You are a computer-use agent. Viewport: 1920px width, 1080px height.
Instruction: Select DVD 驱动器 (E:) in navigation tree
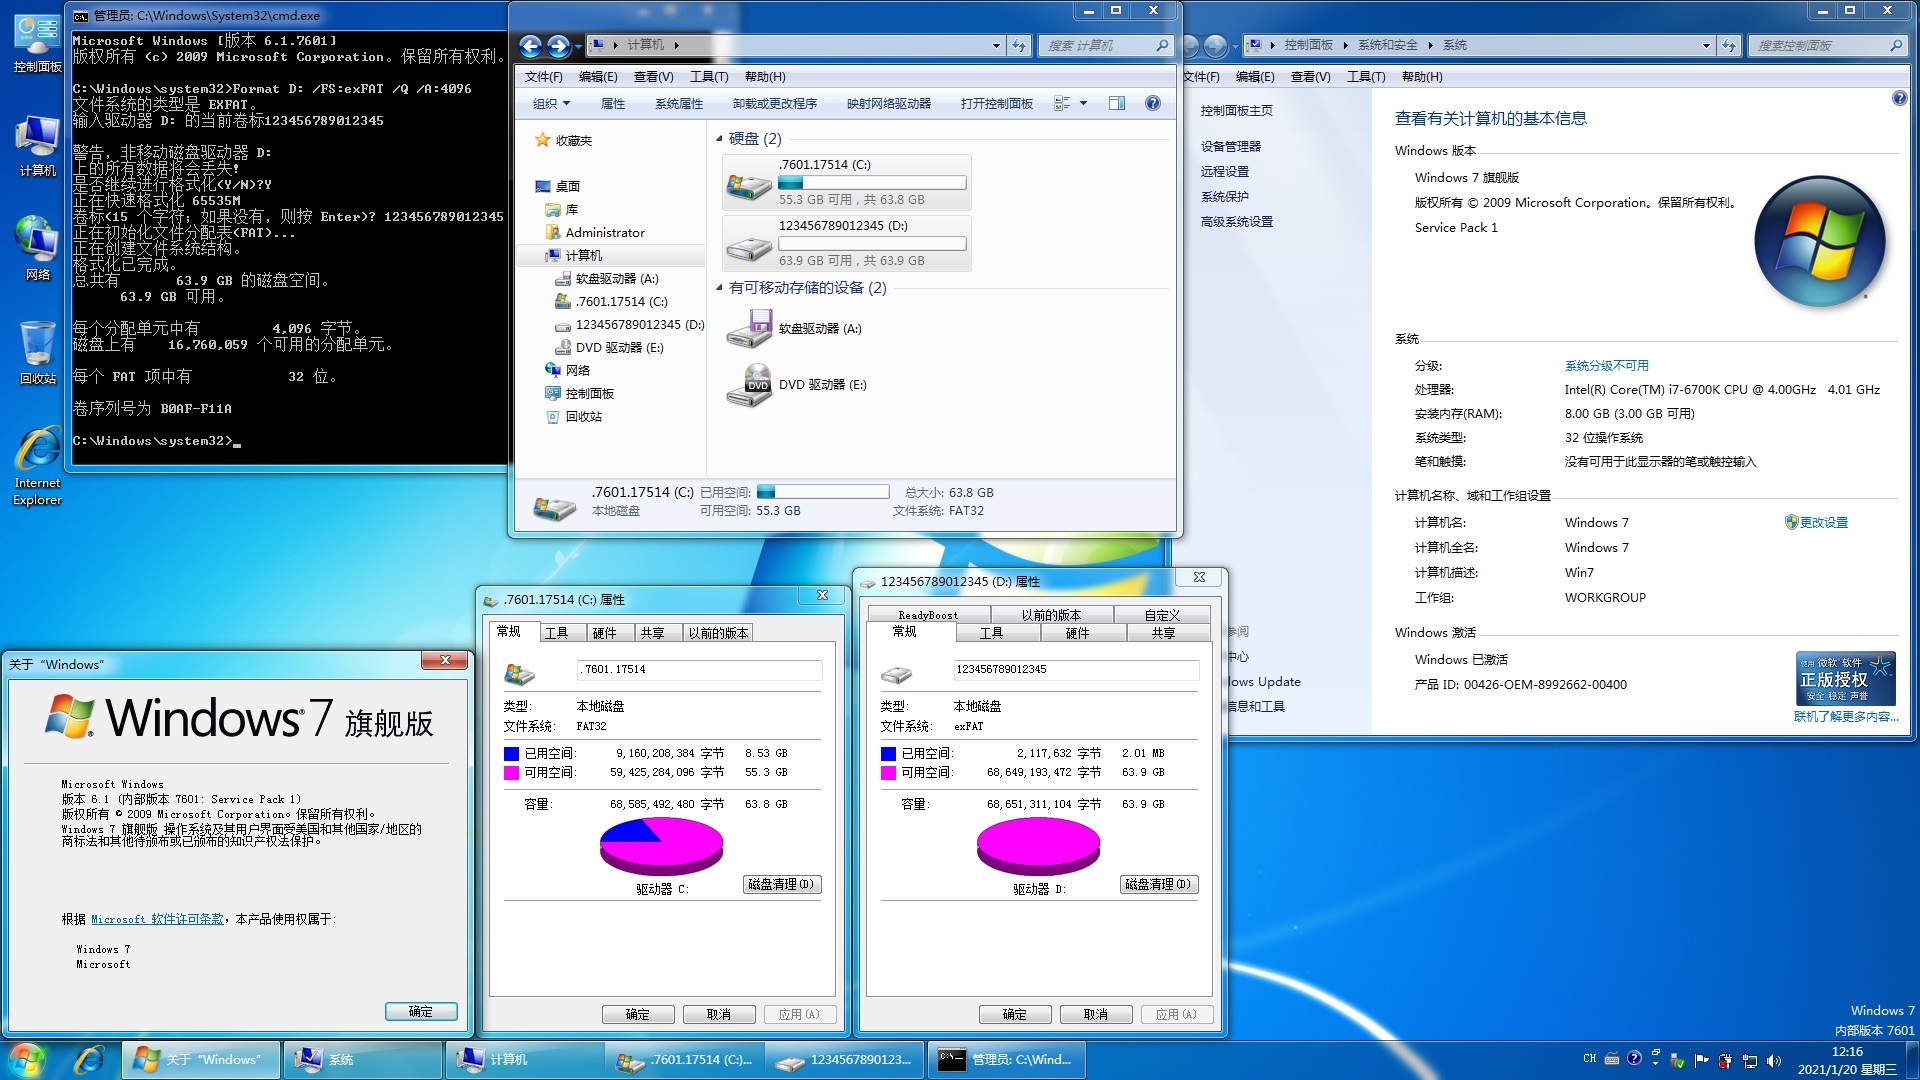pyautogui.click(x=619, y=348)
